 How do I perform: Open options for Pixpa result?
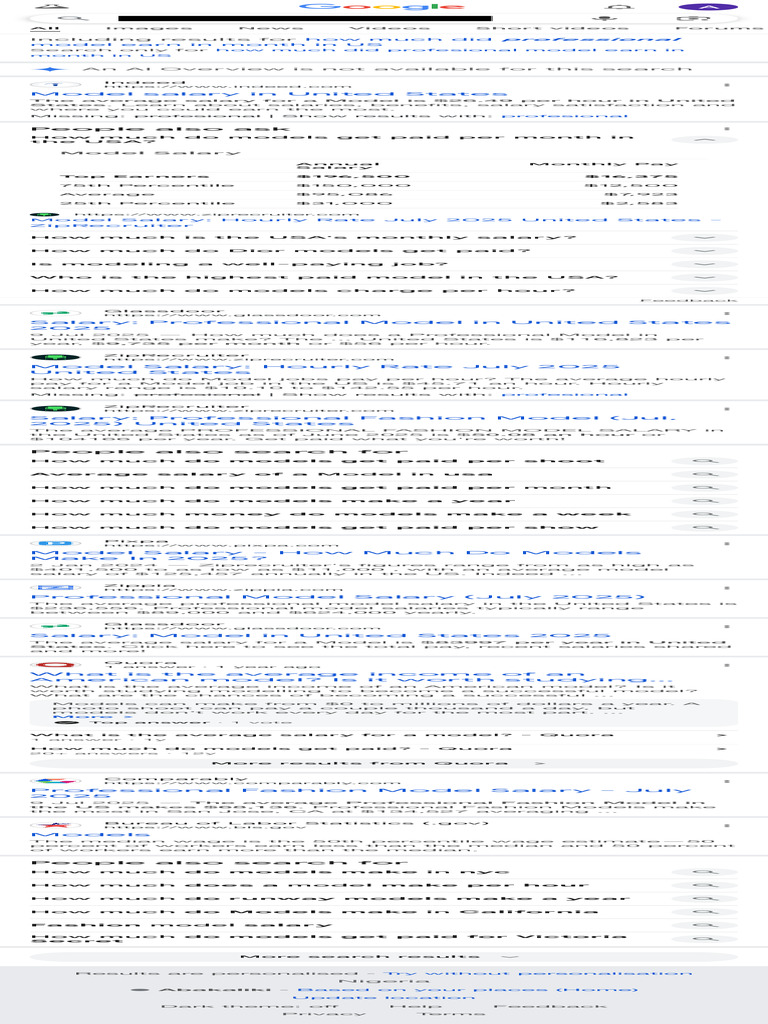[727, 544]
